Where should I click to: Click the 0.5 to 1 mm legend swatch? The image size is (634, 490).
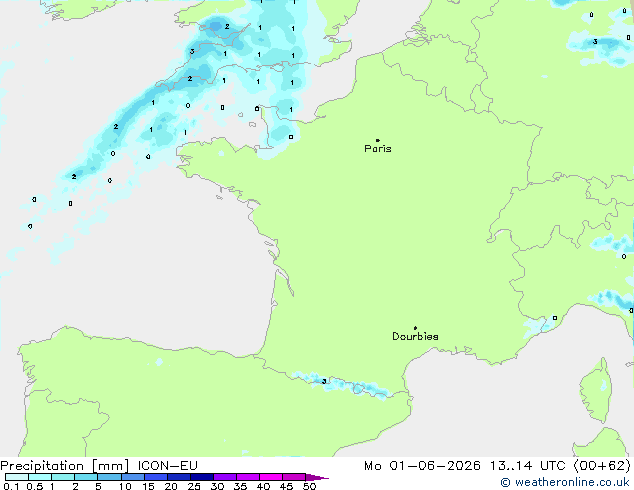click(x=40, y=477)
